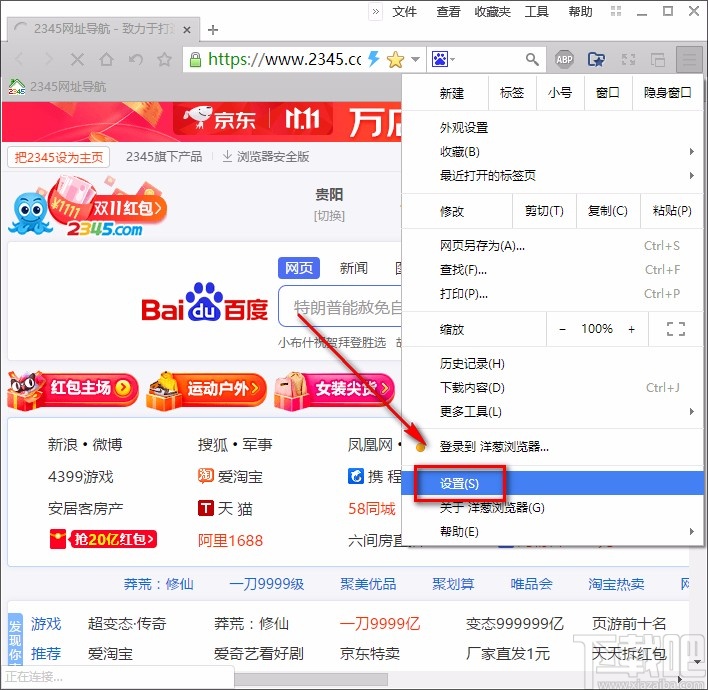708x690 pixels.
Task: Open address bar dropdown arrow
Action: [416, 59]
